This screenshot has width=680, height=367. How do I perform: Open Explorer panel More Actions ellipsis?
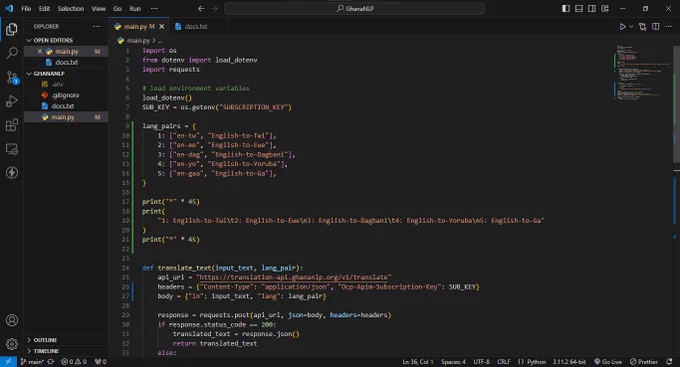[96, 26]
